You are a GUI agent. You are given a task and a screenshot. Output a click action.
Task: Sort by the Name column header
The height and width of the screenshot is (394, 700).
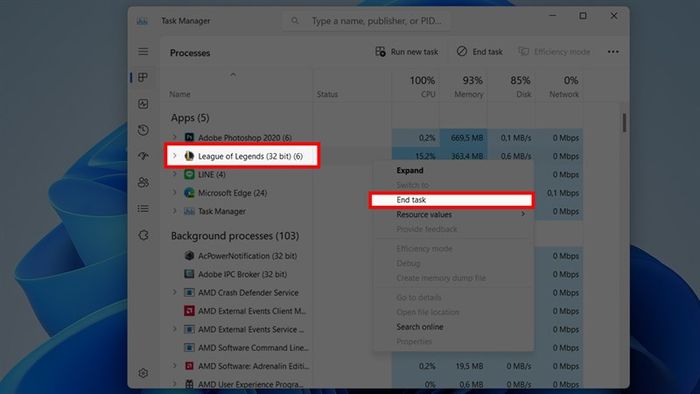pyautogui.click(x=179, y=94)
